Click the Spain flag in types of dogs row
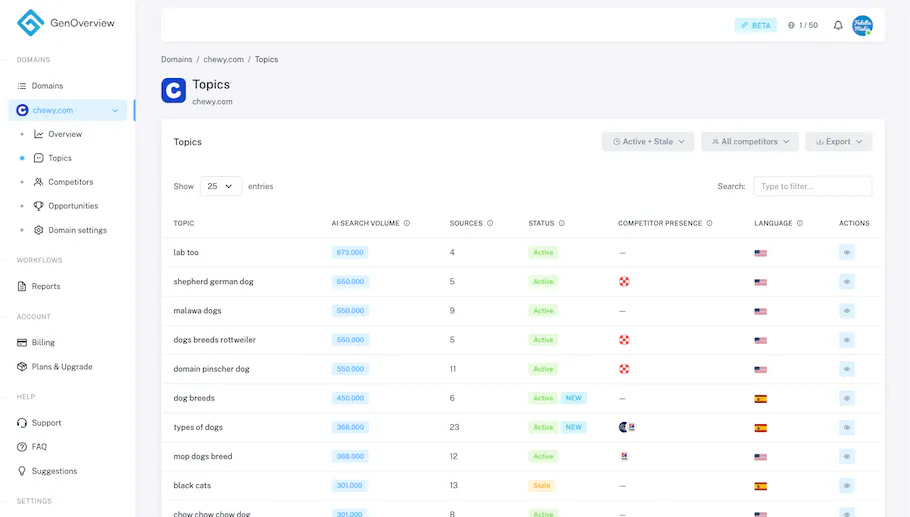The width and height of the screenshot is (910, 517). pos(760,428)
